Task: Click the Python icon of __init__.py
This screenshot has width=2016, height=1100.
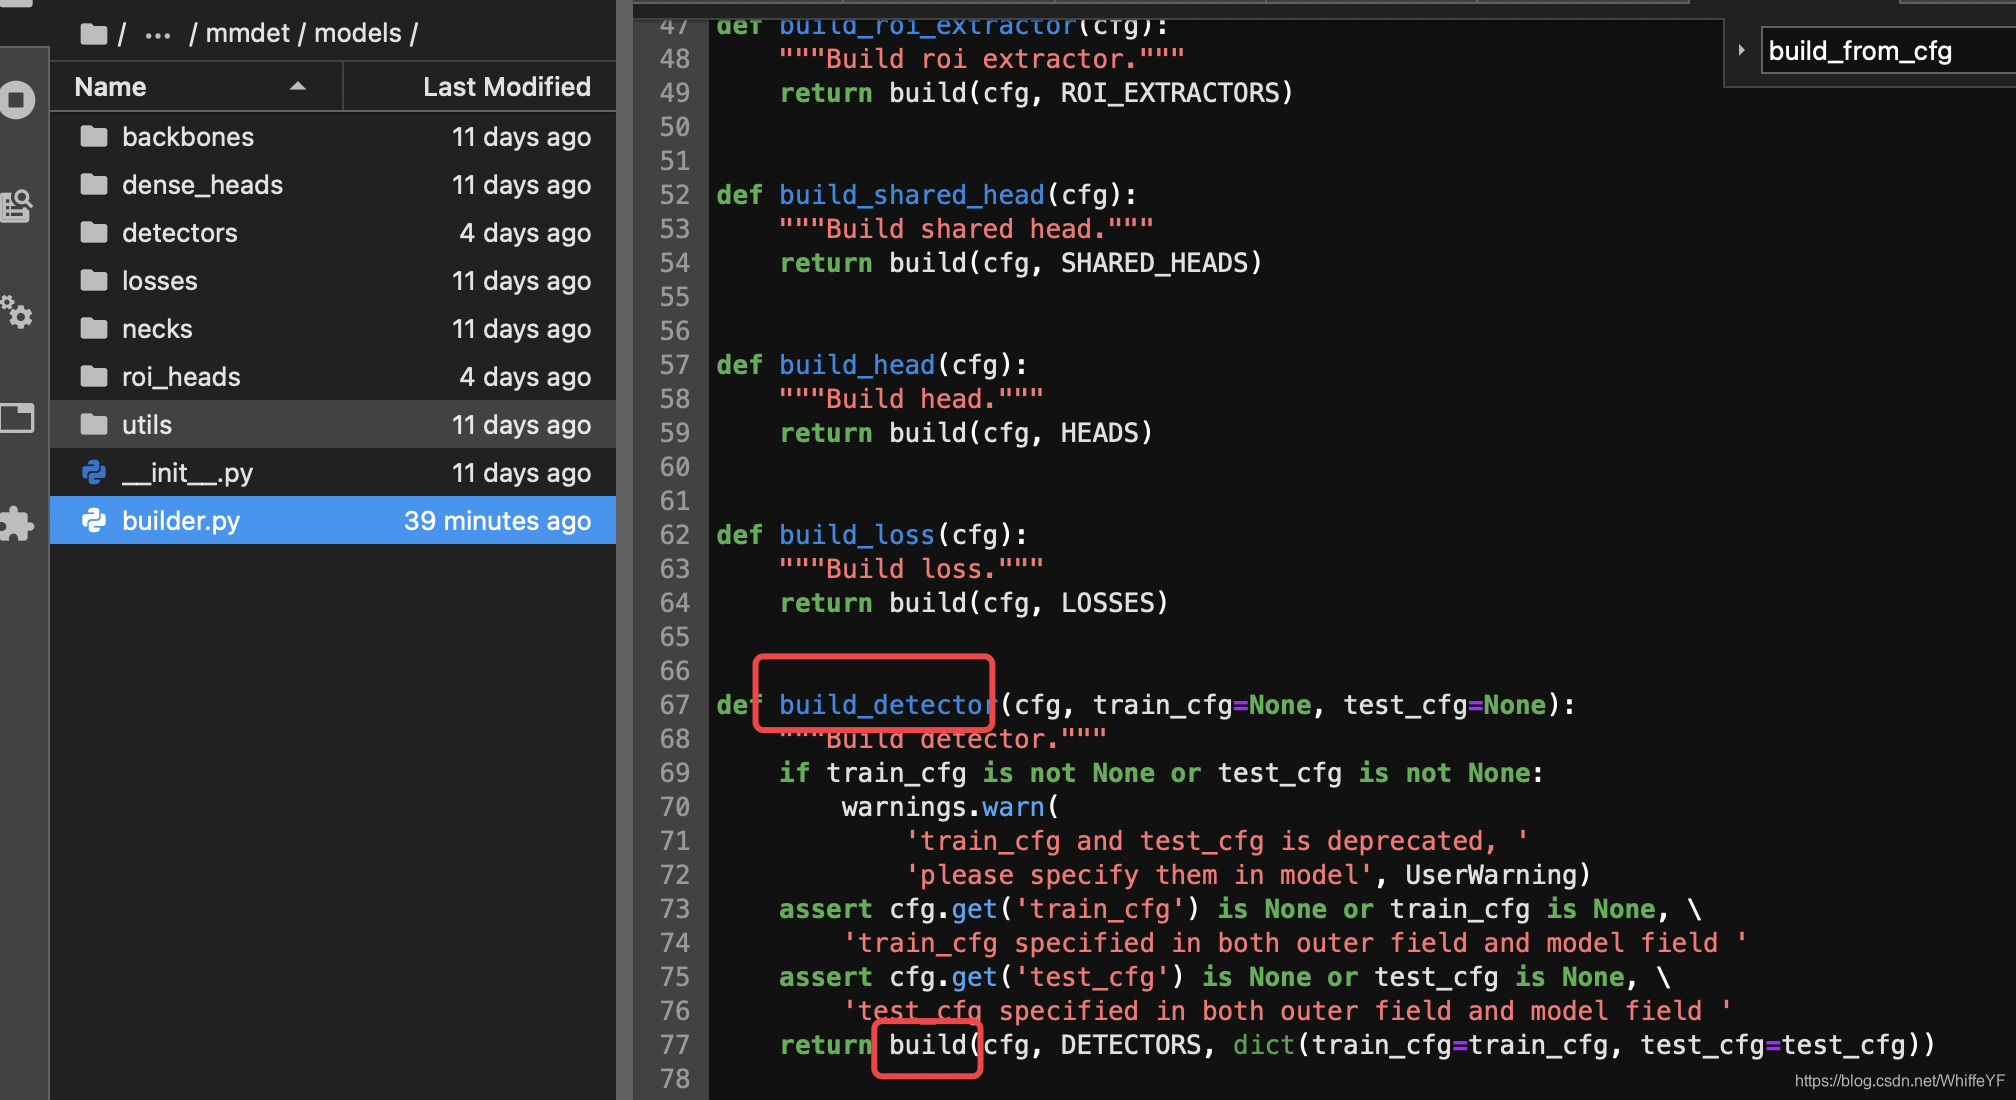Action: (94, 473)
